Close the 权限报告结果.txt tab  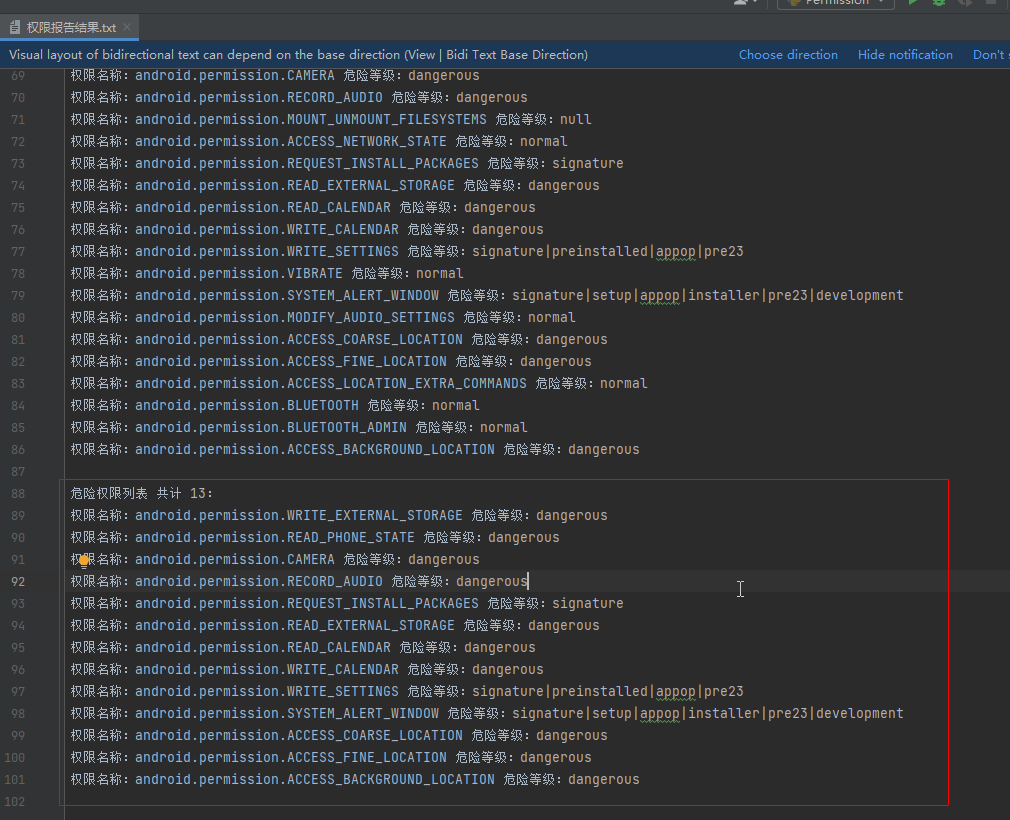[x=126, y=28]
